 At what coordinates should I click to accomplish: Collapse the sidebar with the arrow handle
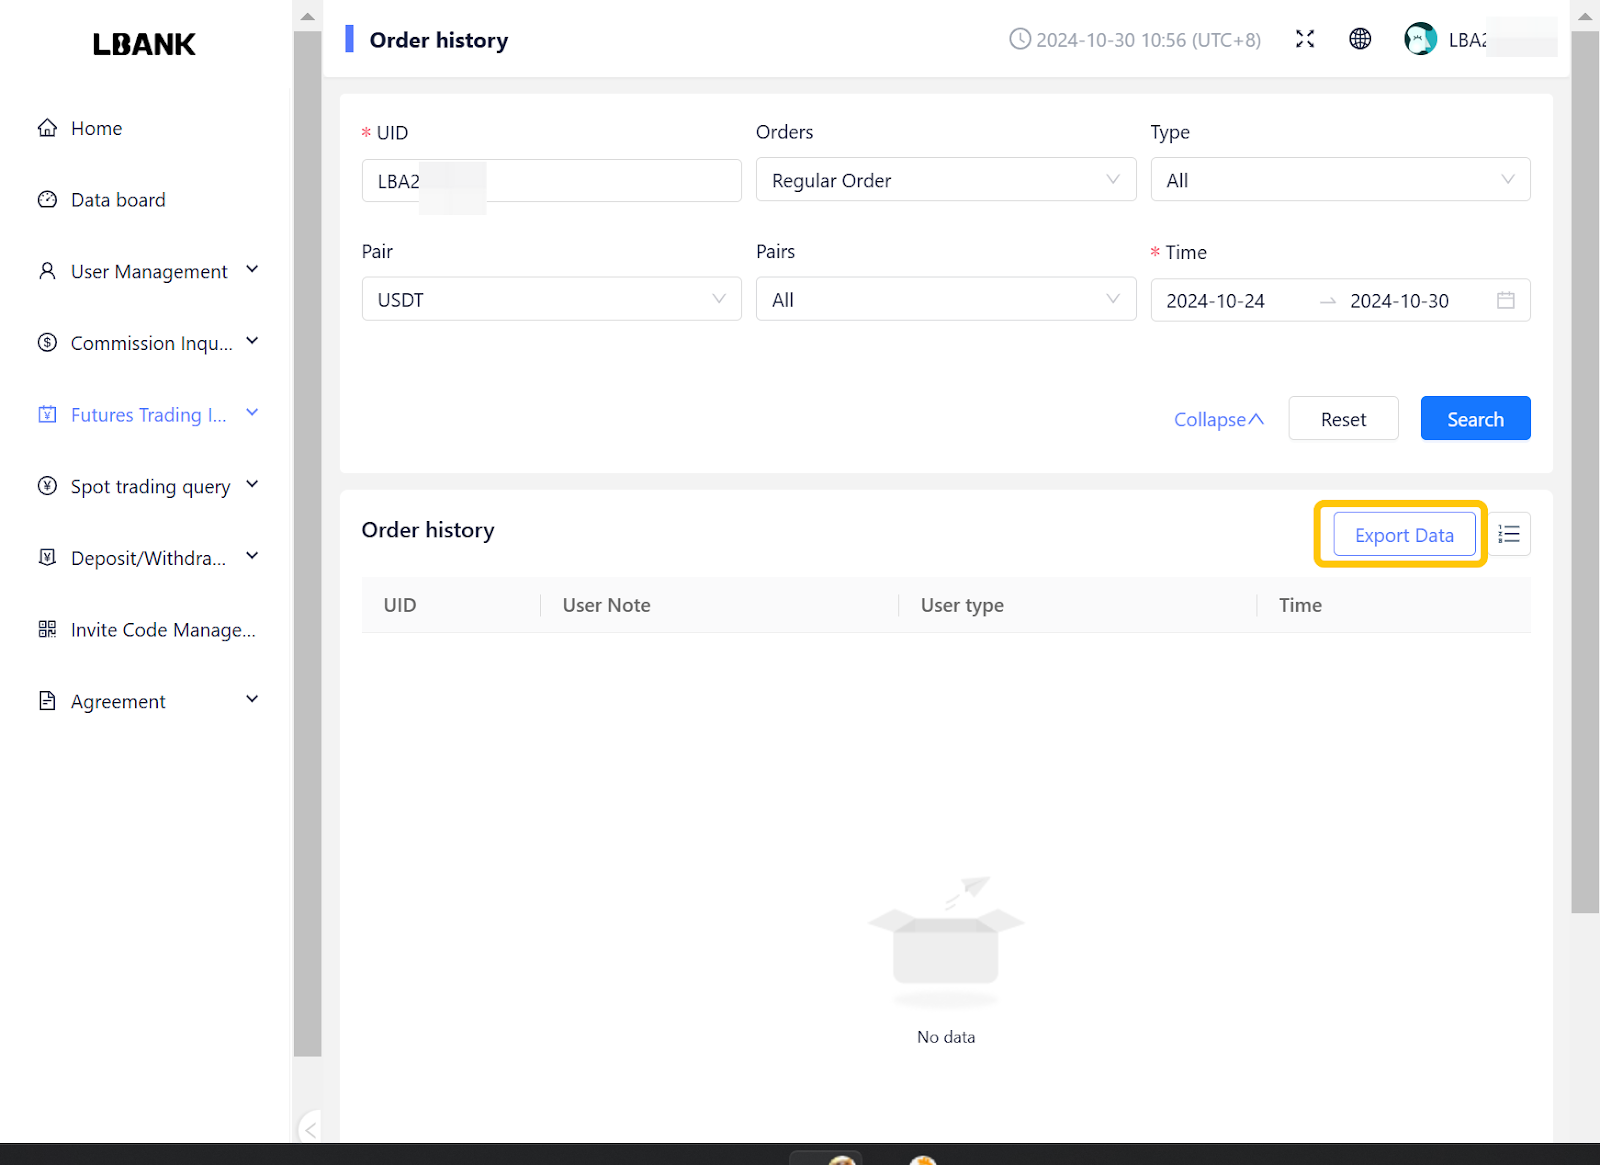[310, 1130]
